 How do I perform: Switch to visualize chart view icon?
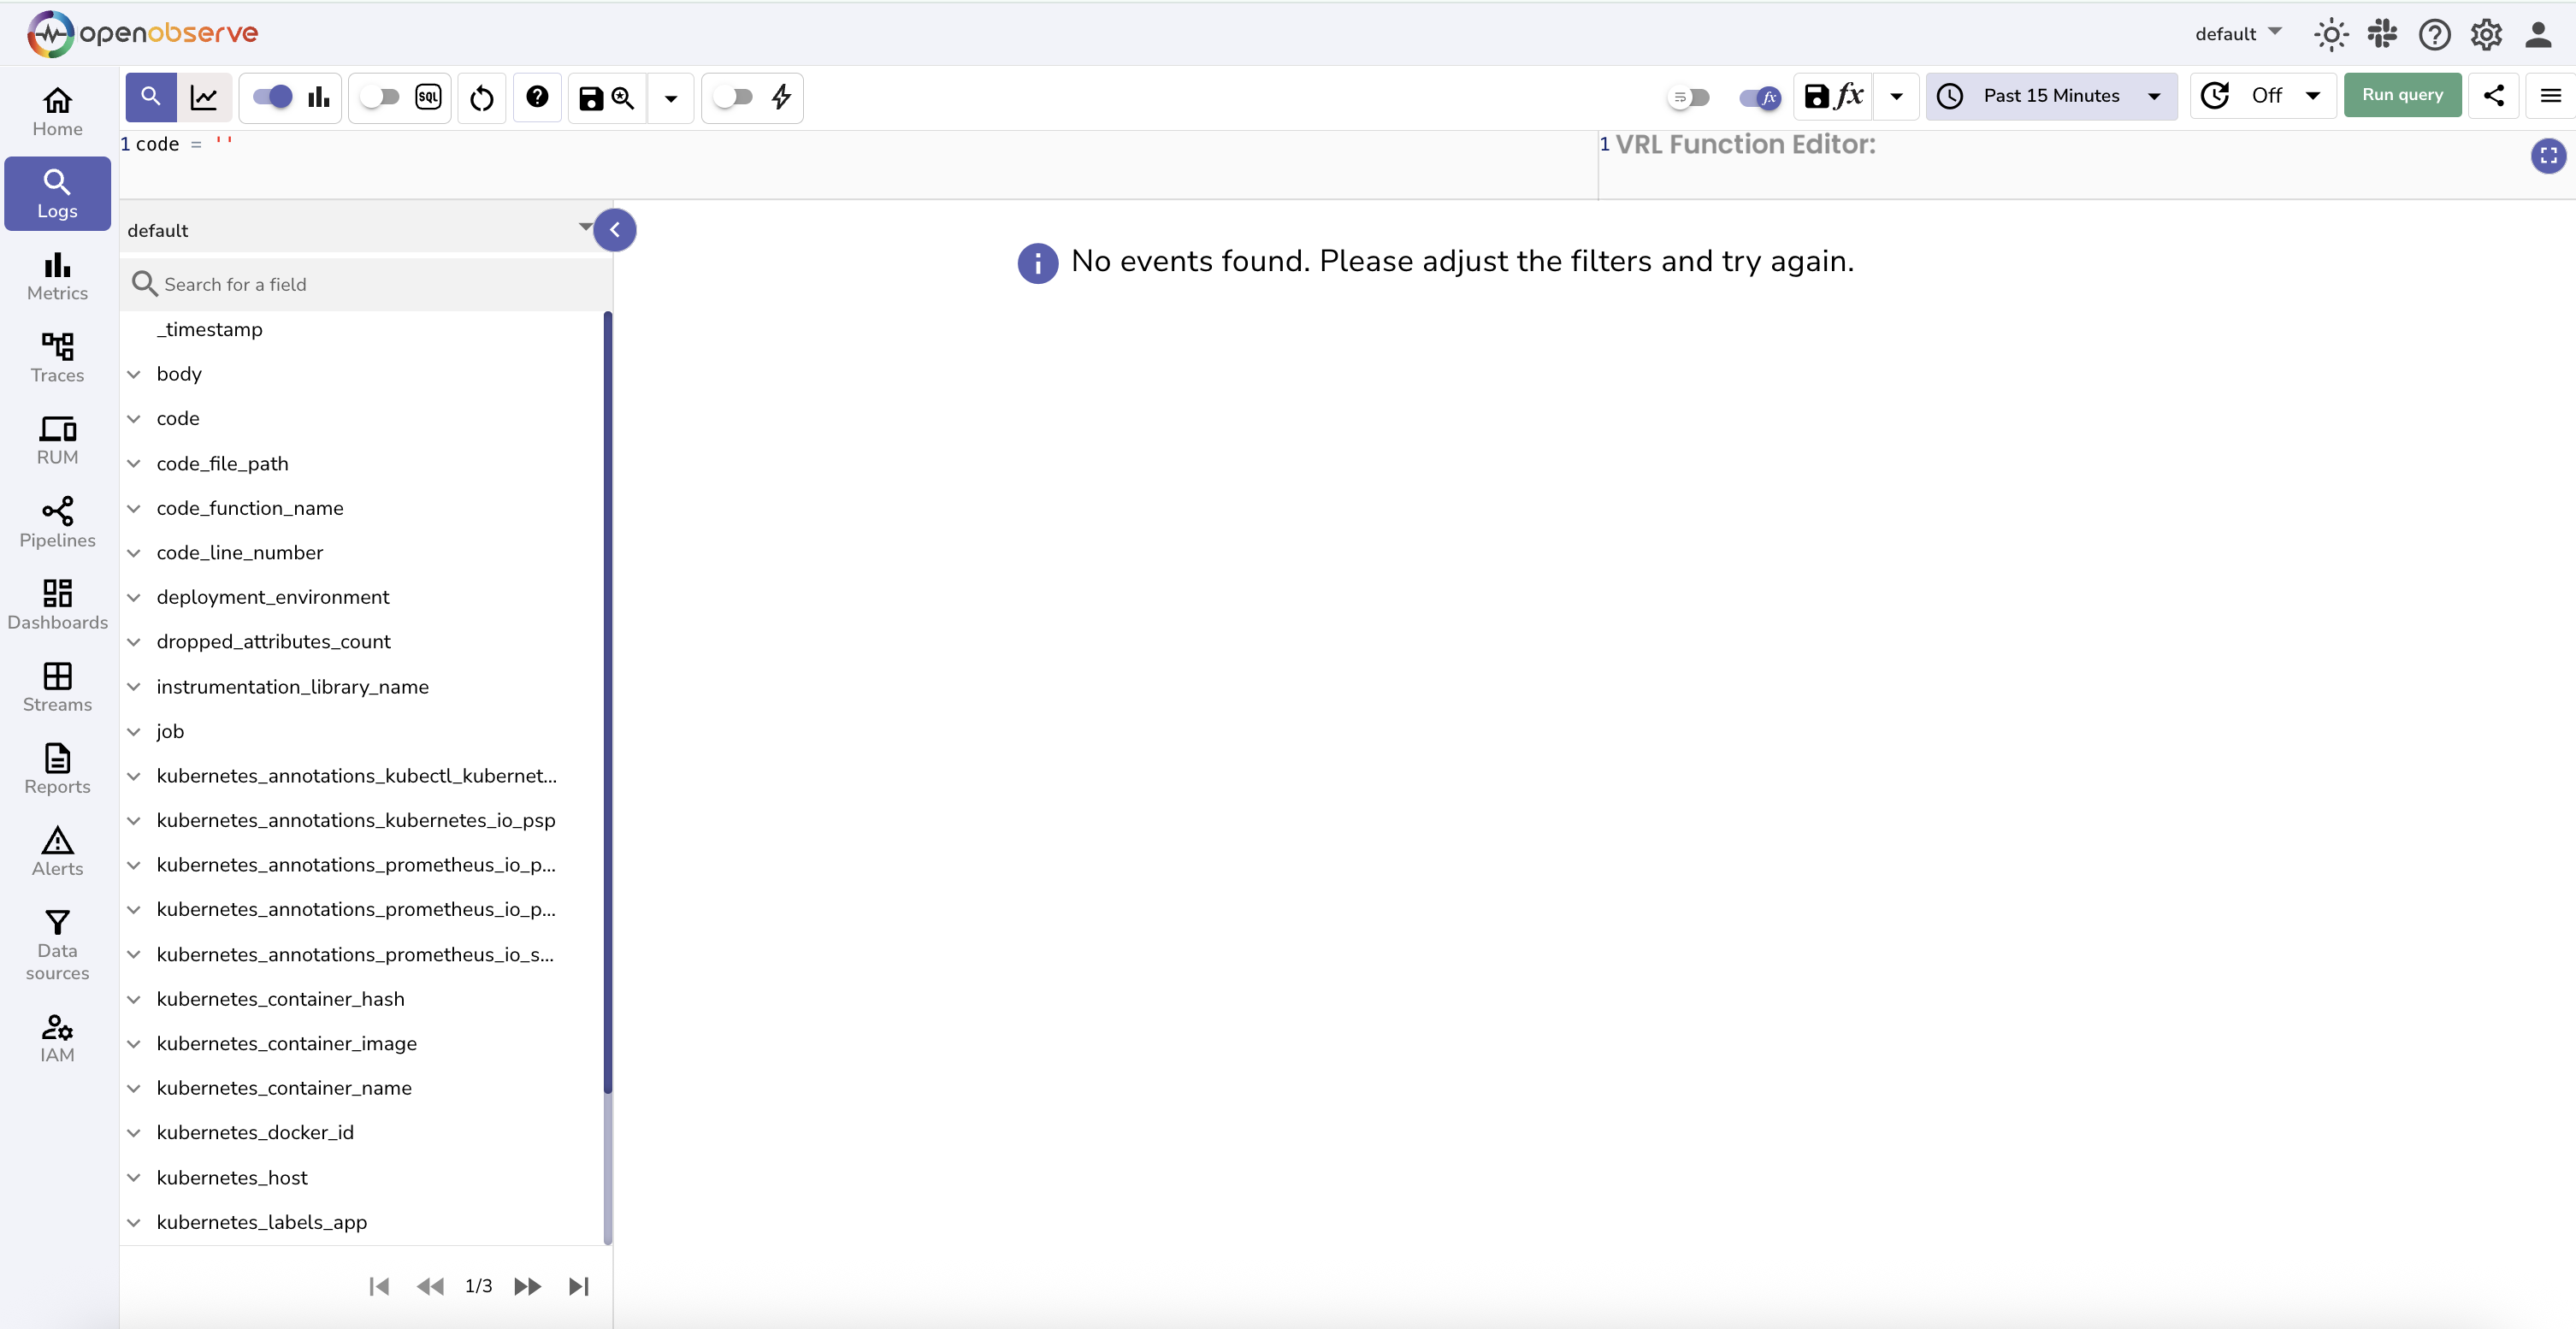pos(204,97)
